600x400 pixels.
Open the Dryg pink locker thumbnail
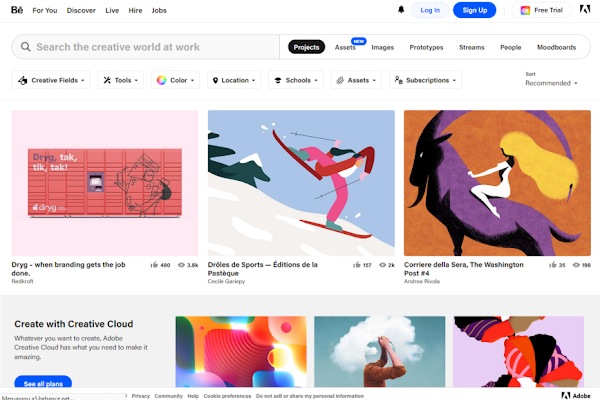(x=105, y=183)
